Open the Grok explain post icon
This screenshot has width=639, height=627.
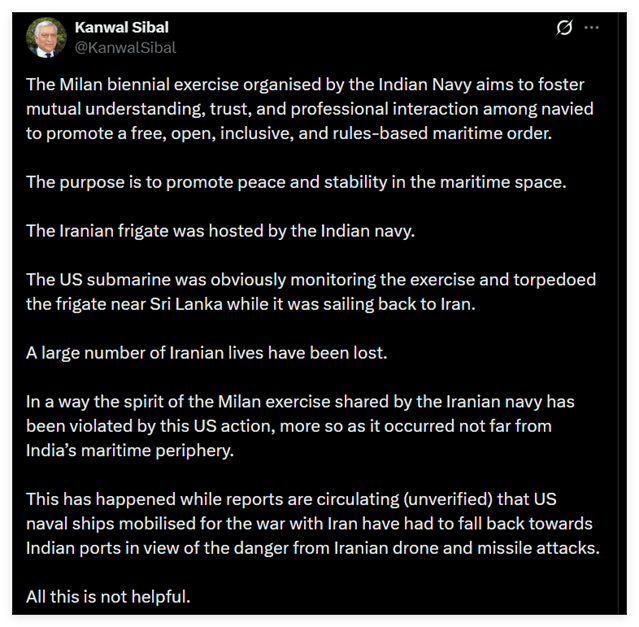tap(565, 27)
